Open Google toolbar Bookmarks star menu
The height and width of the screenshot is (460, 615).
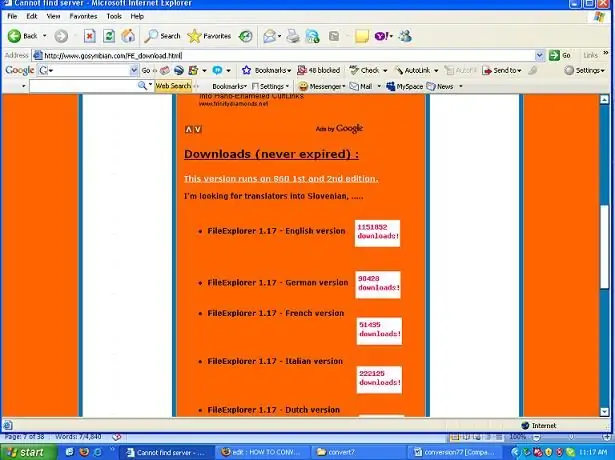pyautogui.click(x=266, y=70)
